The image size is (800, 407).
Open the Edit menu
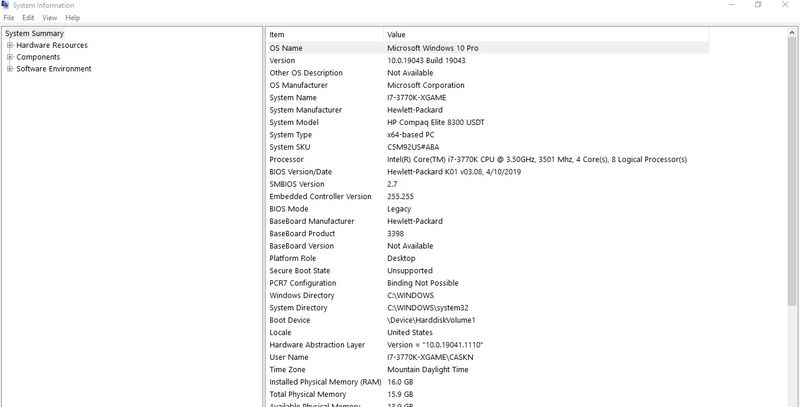point(28,18)
